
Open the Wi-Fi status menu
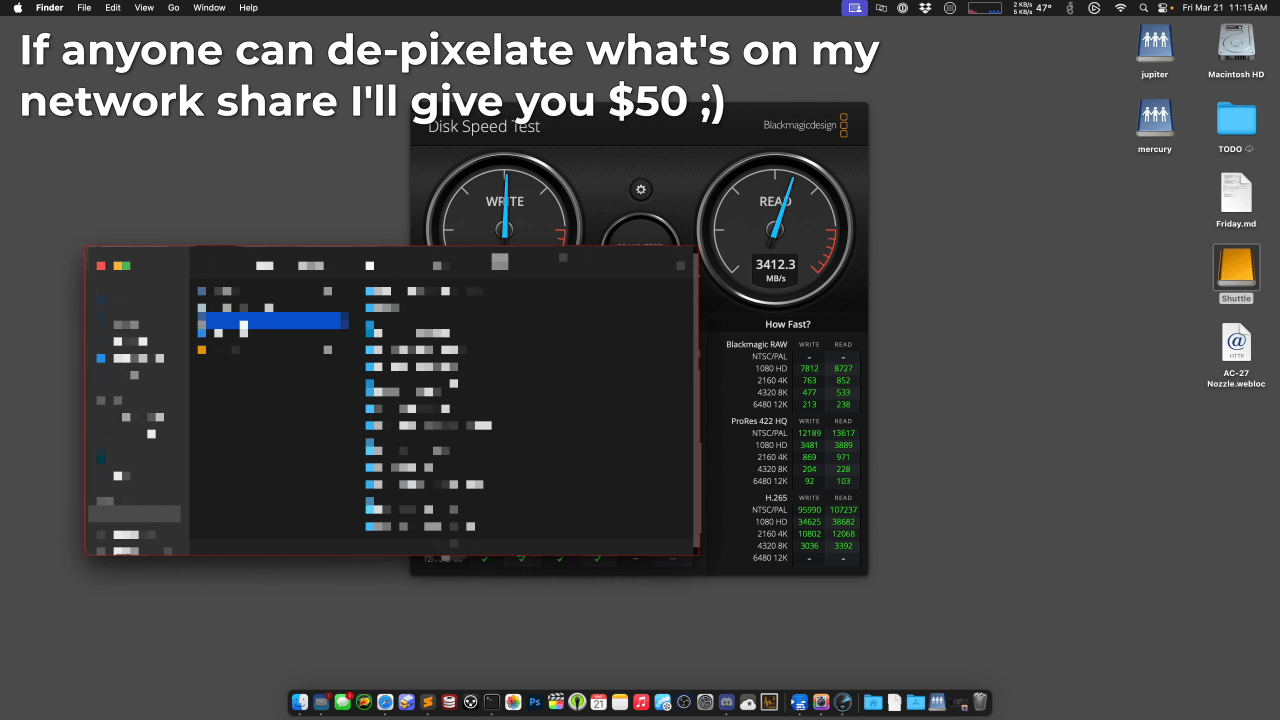coord(1120,7)
